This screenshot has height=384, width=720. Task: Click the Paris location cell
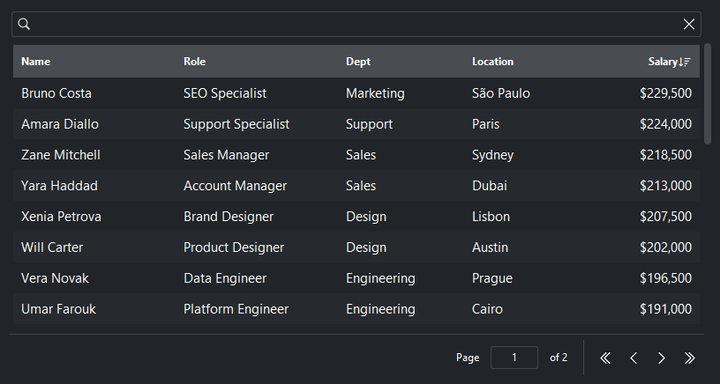pyautogui.click(x=486, y=124)
